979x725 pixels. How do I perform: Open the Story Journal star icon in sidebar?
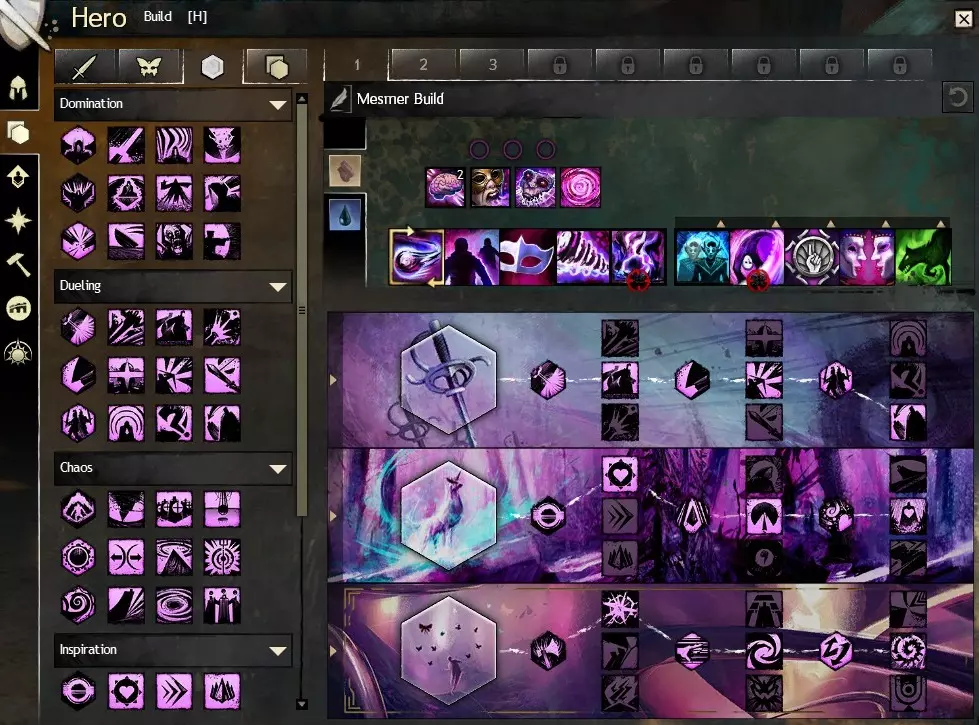(x=17, y=219)
